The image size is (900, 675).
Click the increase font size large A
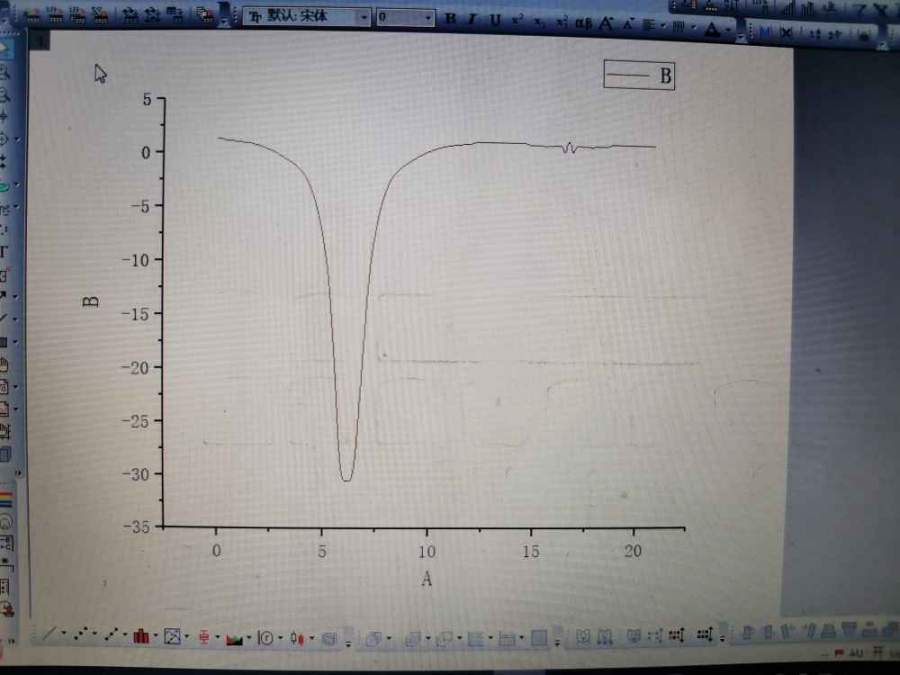point(606,24)
